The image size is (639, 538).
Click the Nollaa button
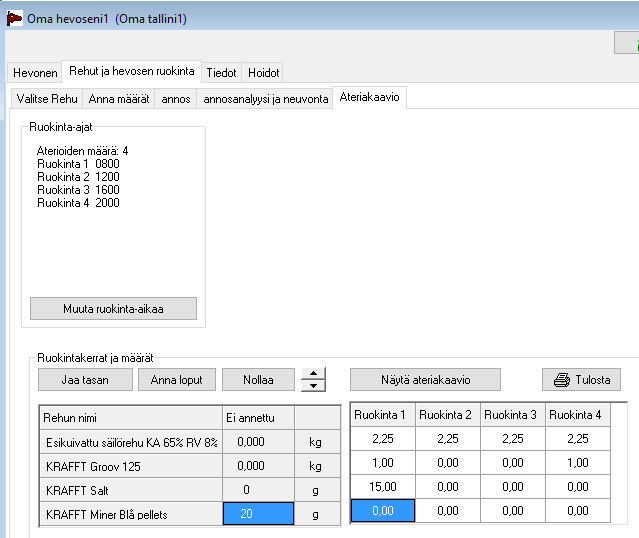257,380
